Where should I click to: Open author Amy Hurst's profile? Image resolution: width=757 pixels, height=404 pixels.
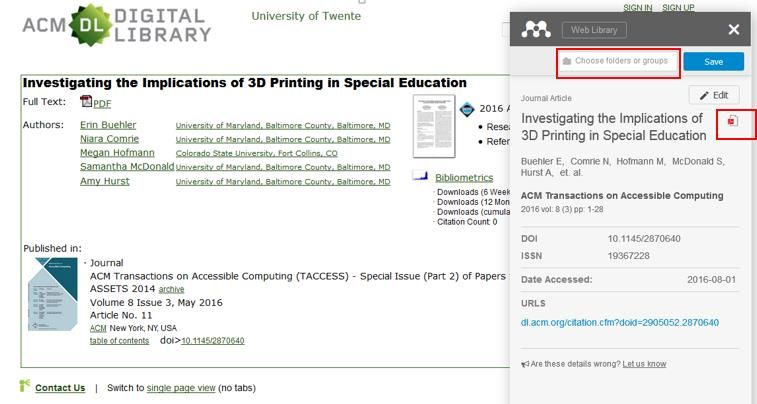point(105,181)
